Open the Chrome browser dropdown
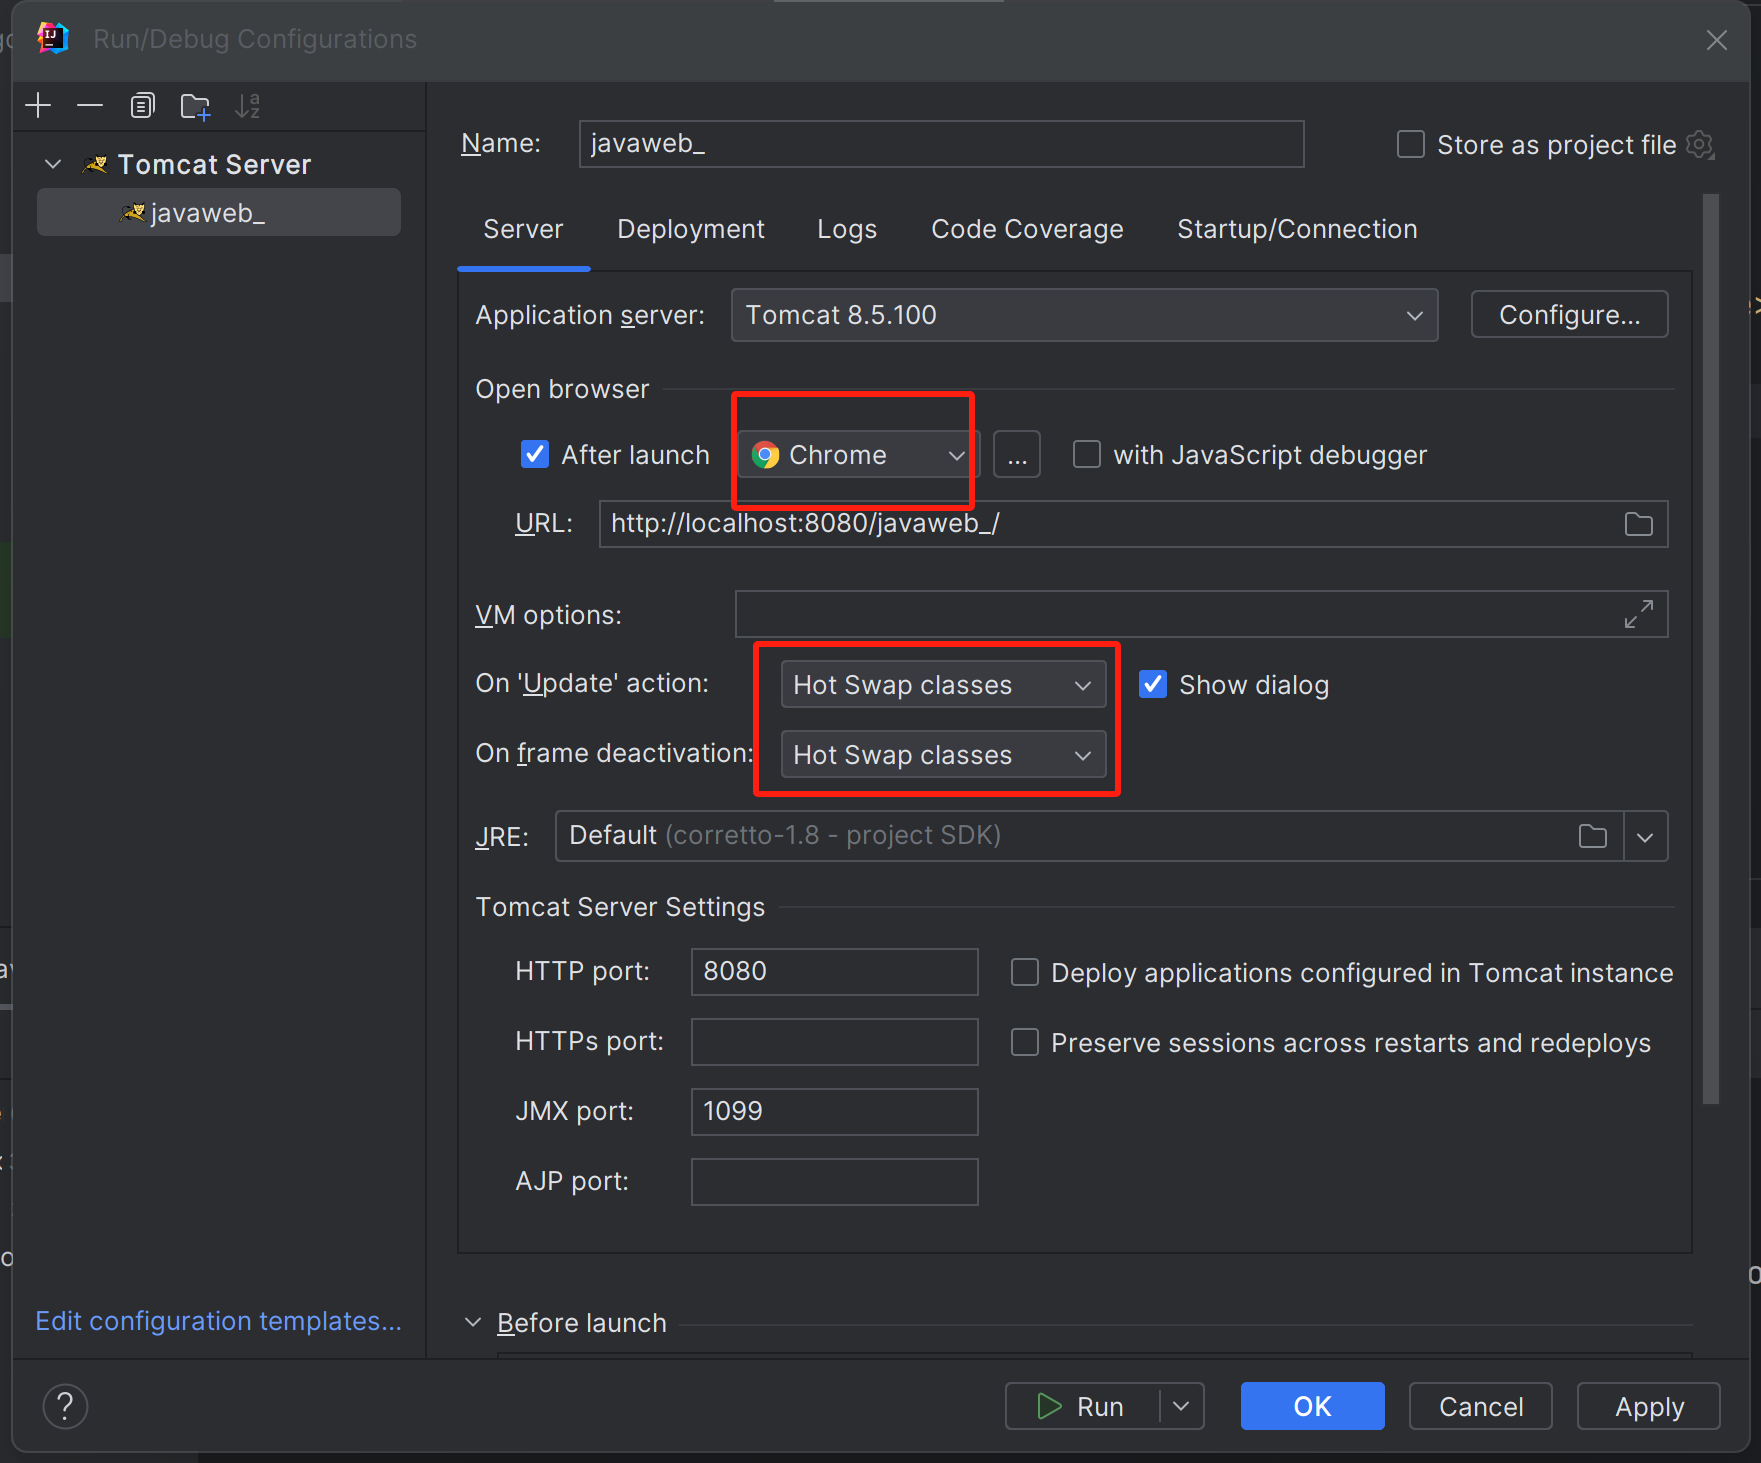 coord(859,455)
